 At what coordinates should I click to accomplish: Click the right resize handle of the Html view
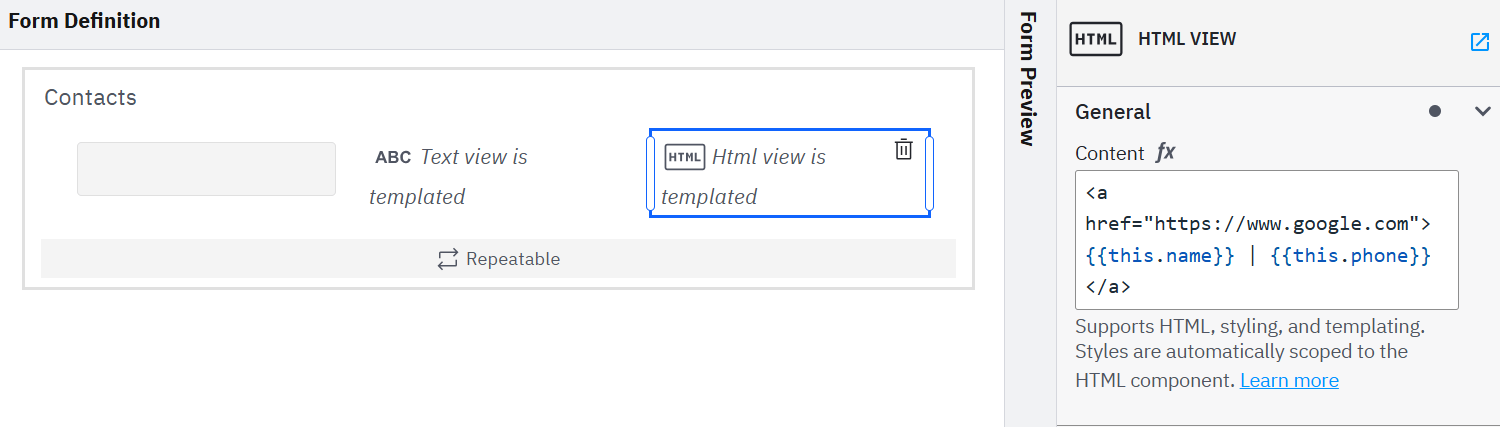(929, 173)
